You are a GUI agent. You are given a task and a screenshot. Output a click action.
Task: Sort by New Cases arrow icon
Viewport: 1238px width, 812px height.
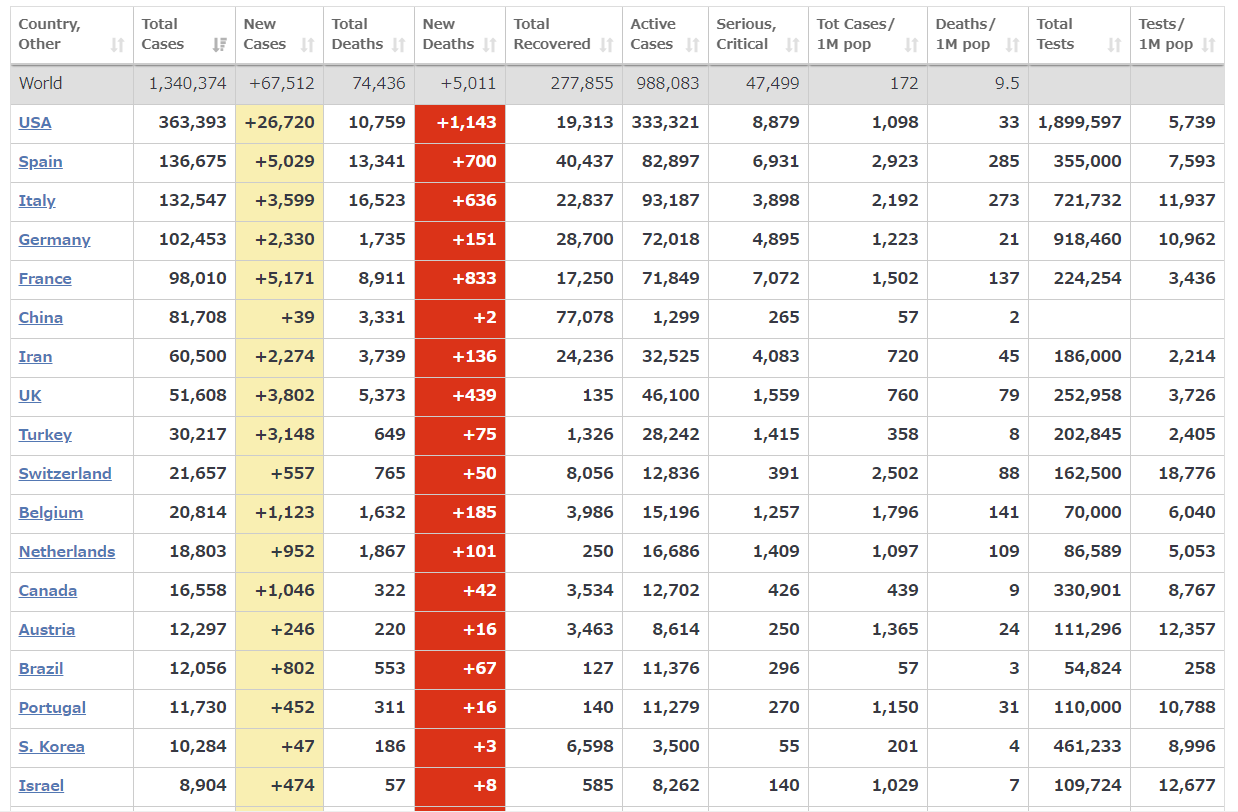308,45
